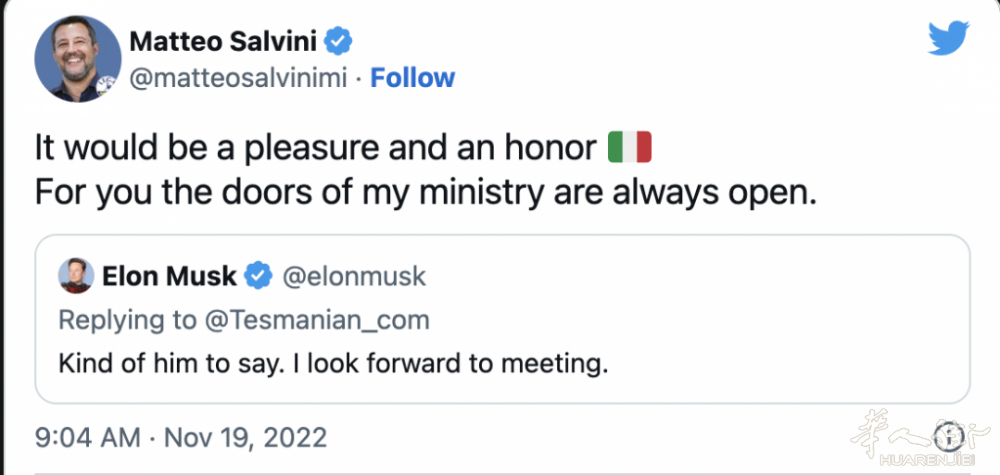Click the Twitter bird logo
This screenshot has height=475, width=1000.
948,39
